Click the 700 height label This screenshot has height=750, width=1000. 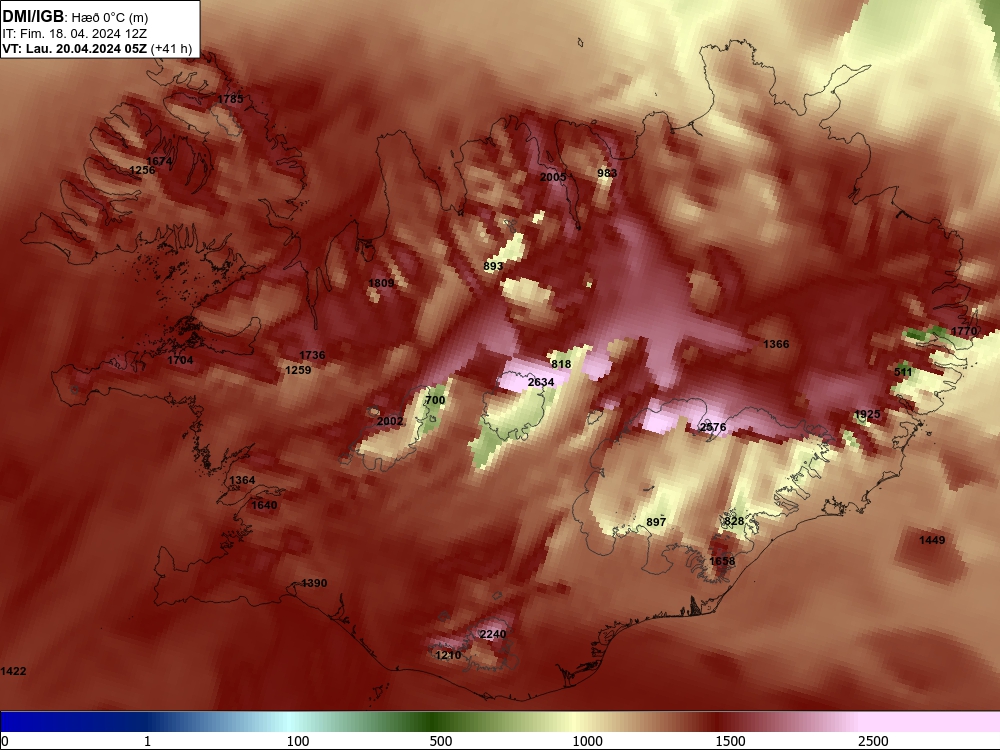coord(435,401)
